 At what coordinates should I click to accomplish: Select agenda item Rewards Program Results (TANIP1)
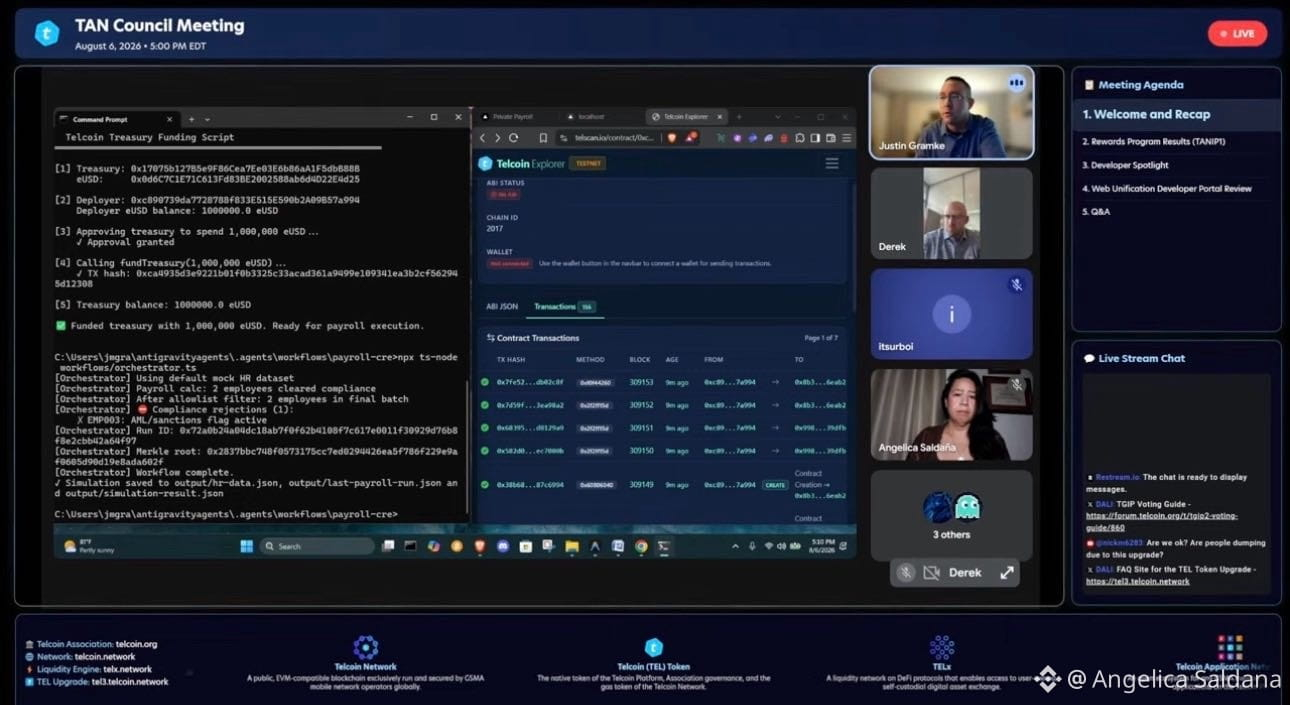coord(1153,142)
